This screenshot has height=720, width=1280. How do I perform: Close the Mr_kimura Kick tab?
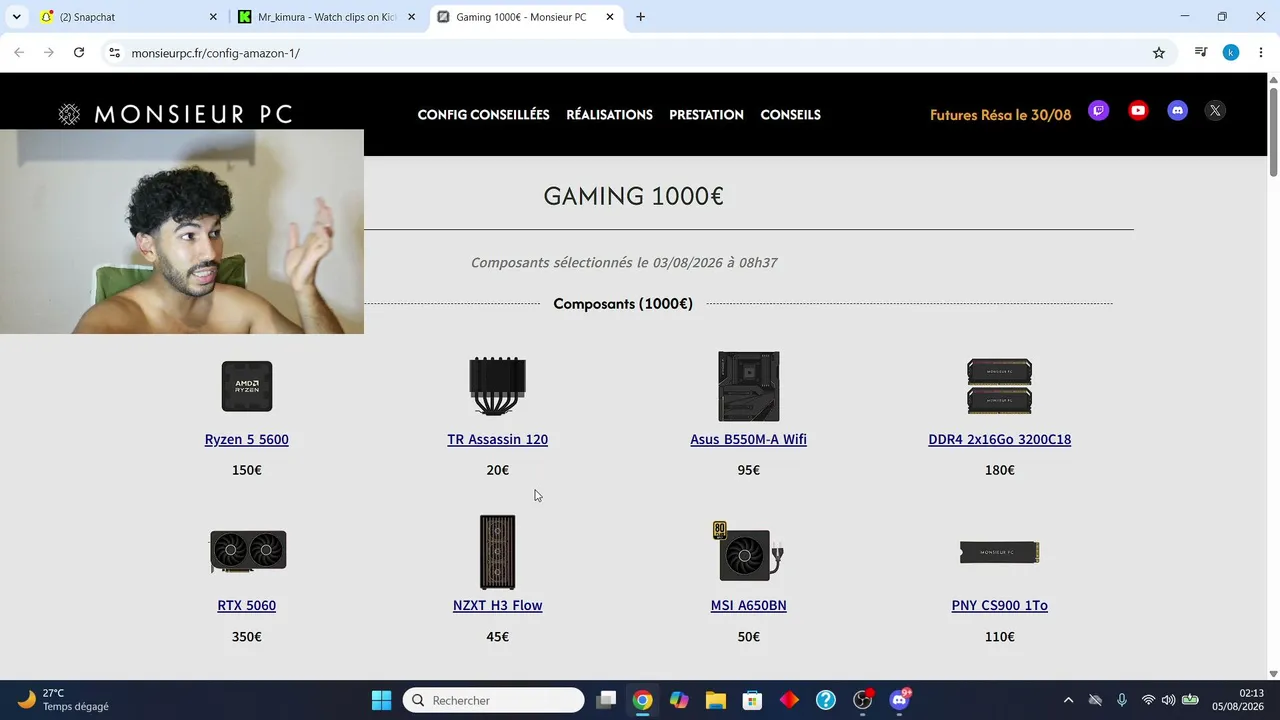pyautogui.click(x=411, y=17)
